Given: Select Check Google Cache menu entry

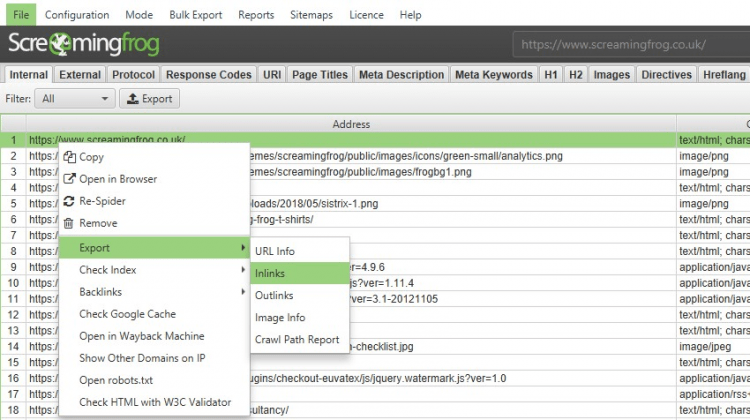Looking at the screenshot, I should coord(127,314).
